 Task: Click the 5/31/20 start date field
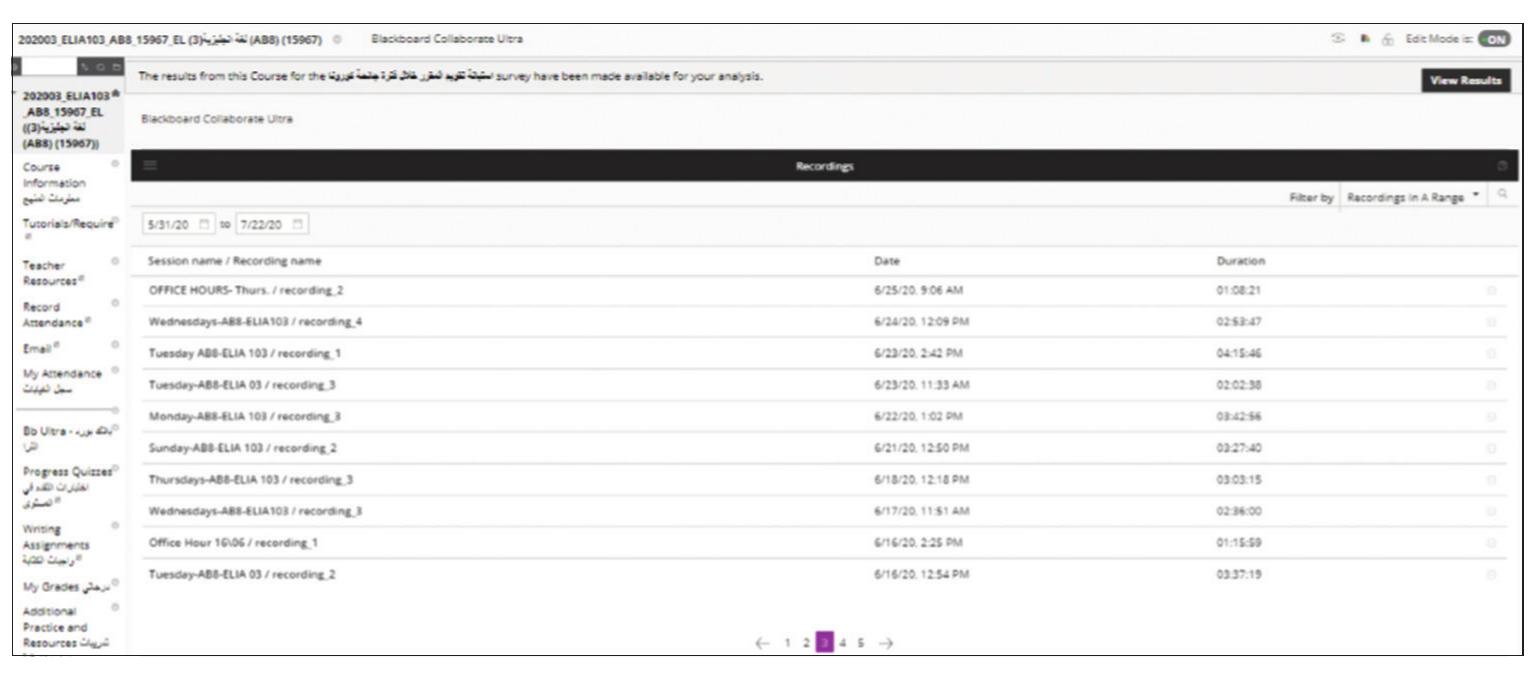pos(170,222)
